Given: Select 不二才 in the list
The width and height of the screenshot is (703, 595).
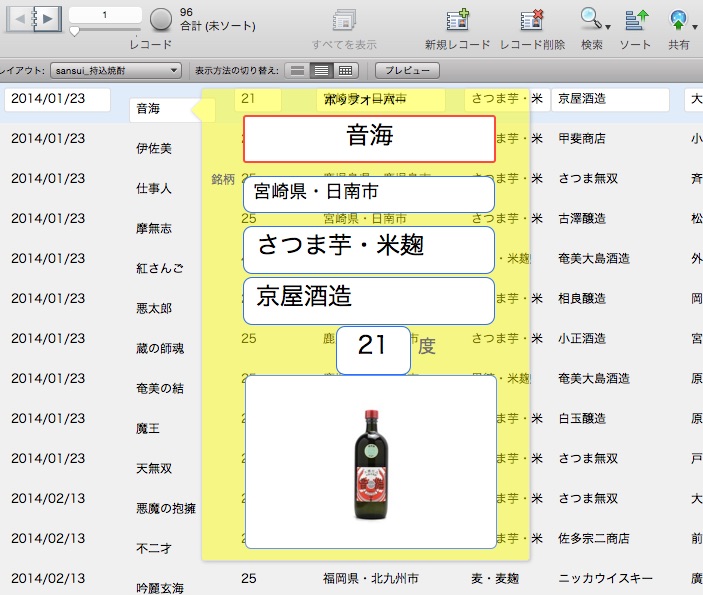Looking at the screenshot, I should coord(154,548).
